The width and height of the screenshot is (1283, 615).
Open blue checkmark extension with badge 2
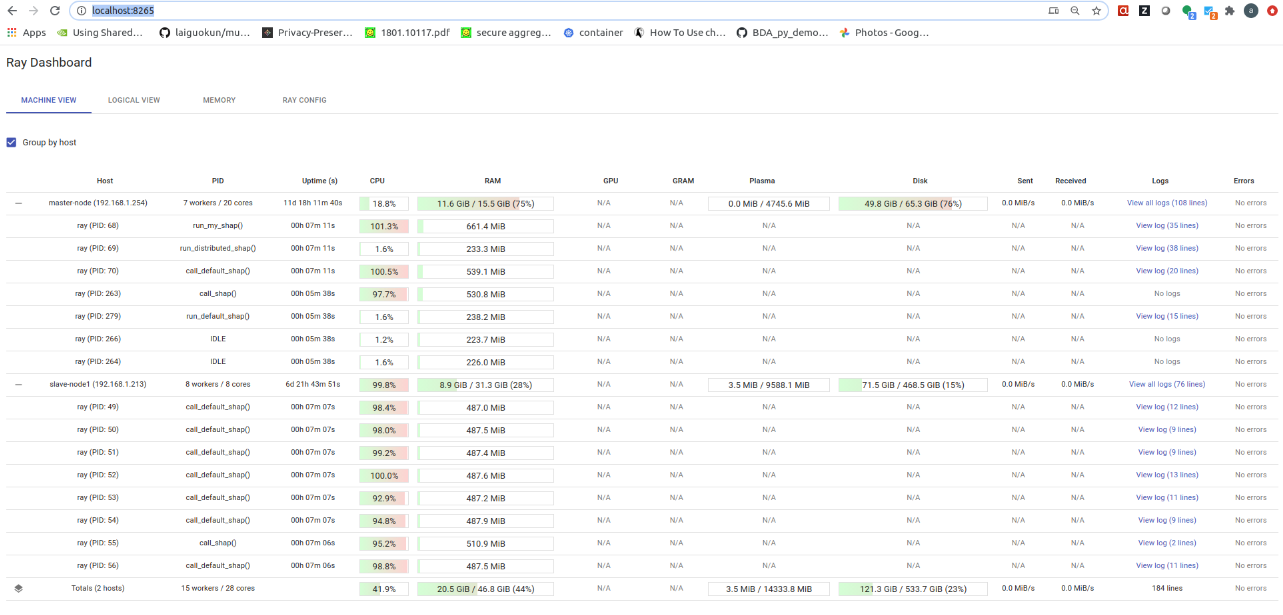tap(1210, 12)
